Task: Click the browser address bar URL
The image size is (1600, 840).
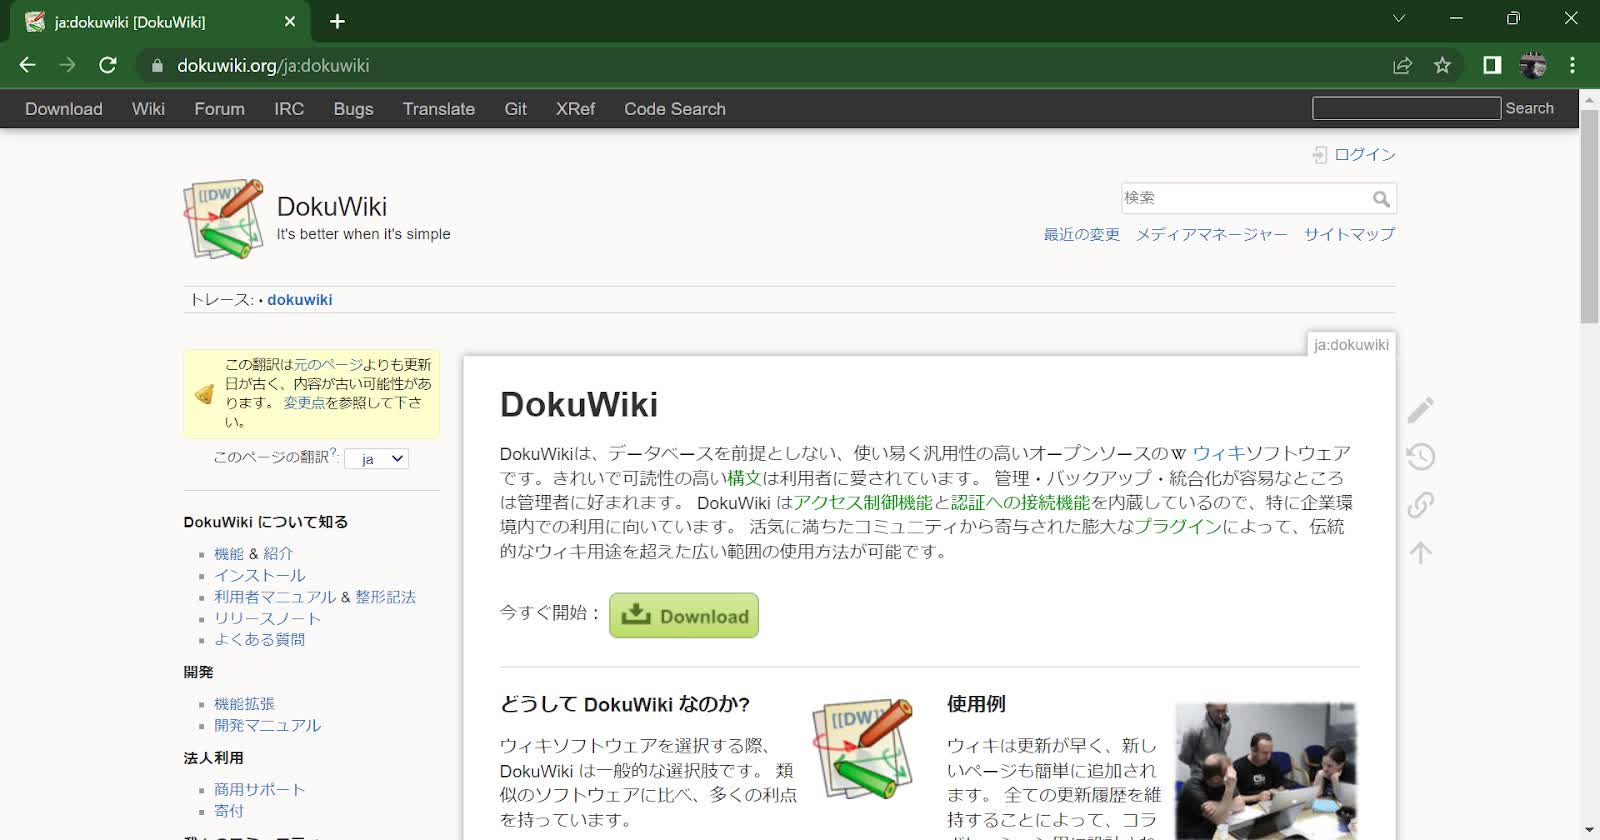Action: [273, 66]
